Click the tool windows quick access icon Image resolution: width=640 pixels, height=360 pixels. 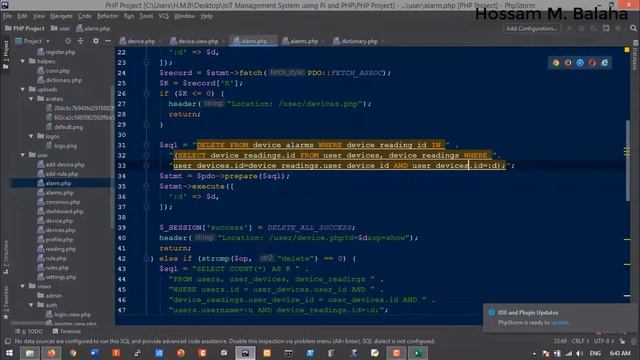(x=7, y=341)
